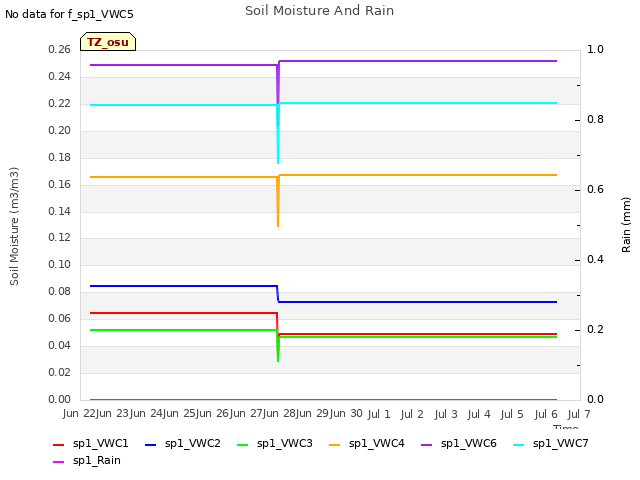
Task: Click the Jun 30 x-axis tick label
Action: coord(346,414)
